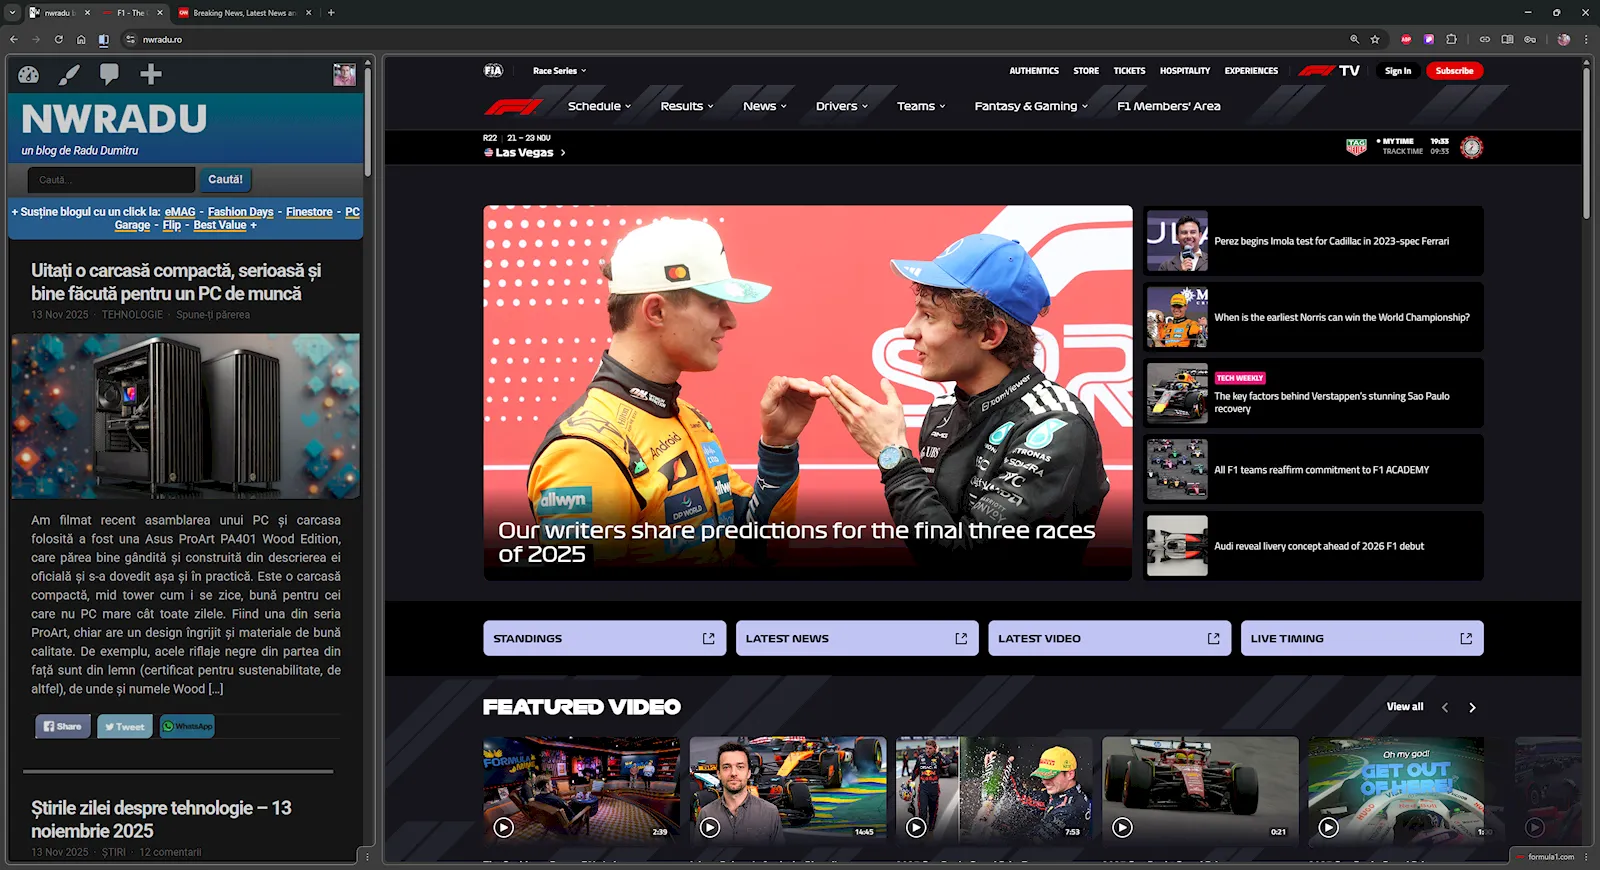Image resolution: width=1600 pixels, height=870 pixels.
Task: Open the WordPress dashboard gauge icon
Action: (28, 75)
